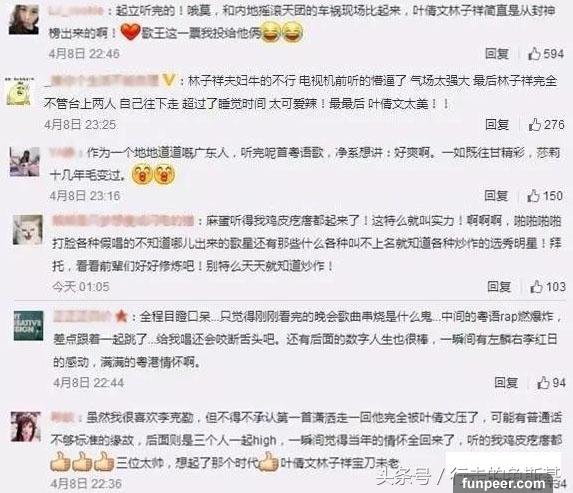The height and width of the screenshot is (493, 573).
Task: Open the white cat avatar profile
Action: tap(27, 230)
